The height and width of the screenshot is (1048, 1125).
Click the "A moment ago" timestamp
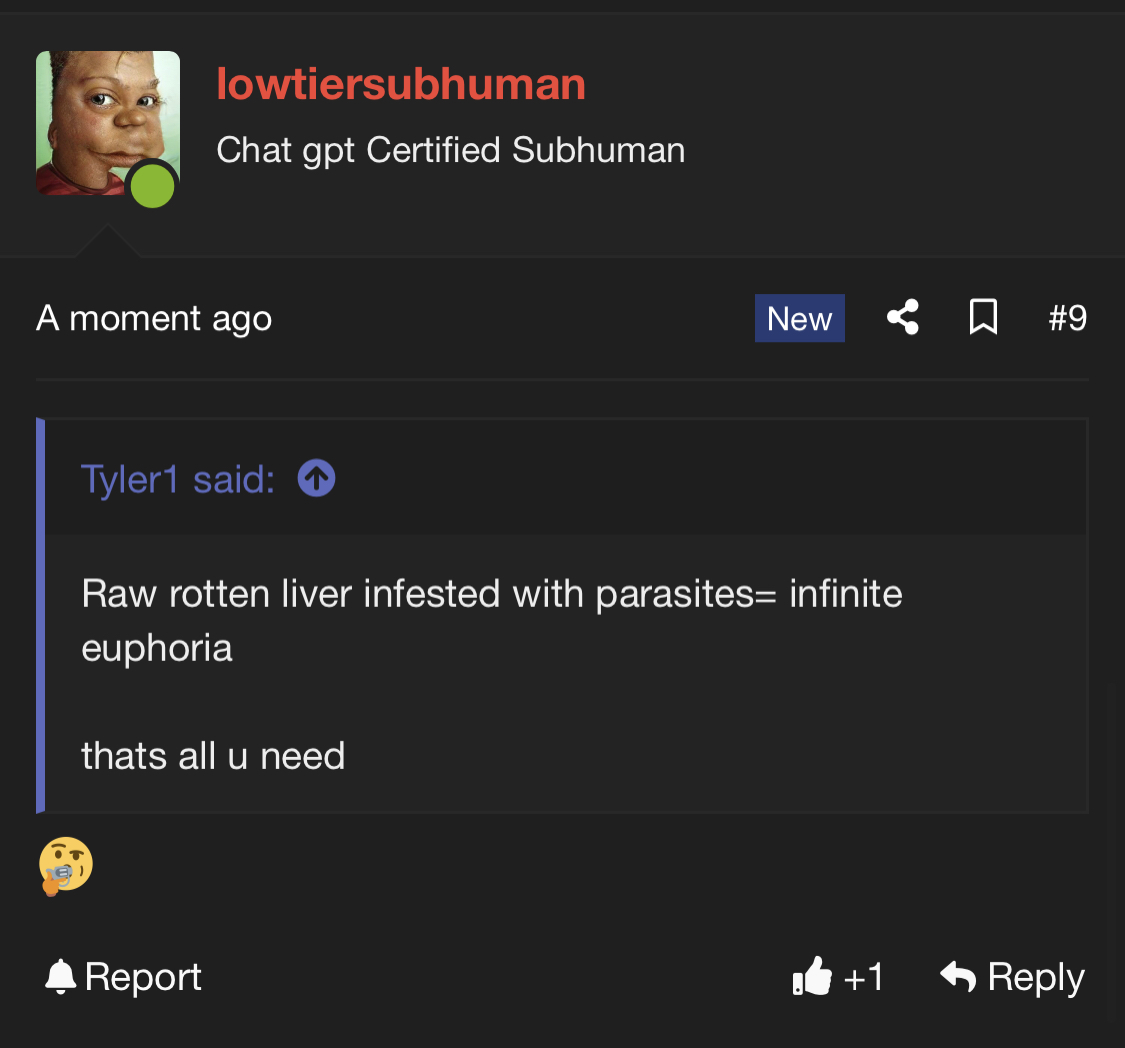point(154,319)
